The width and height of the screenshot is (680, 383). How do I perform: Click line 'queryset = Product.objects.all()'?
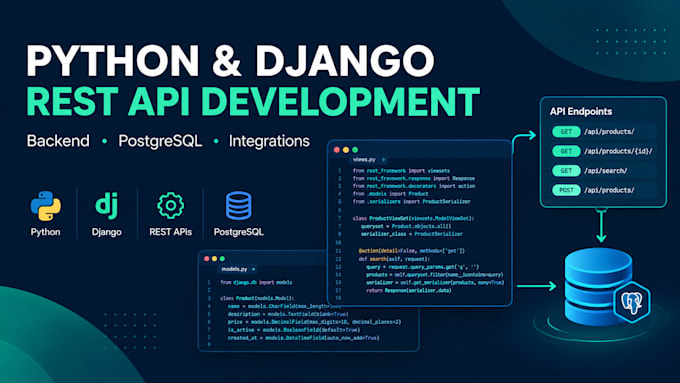(x=406, y=226)
